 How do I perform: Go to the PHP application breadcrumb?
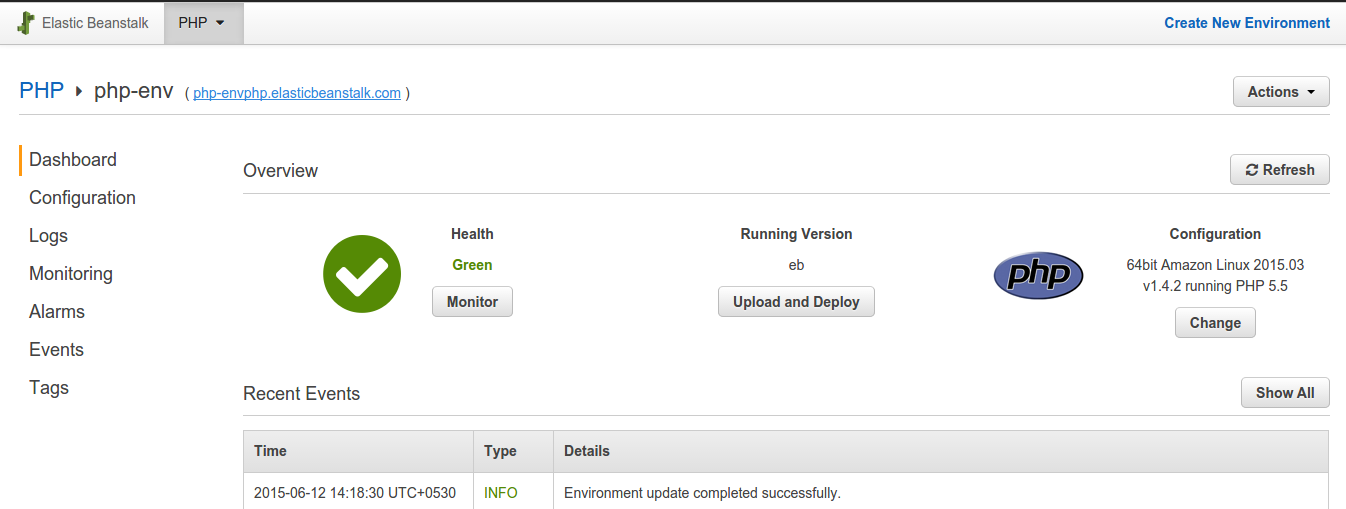(42, 91)
